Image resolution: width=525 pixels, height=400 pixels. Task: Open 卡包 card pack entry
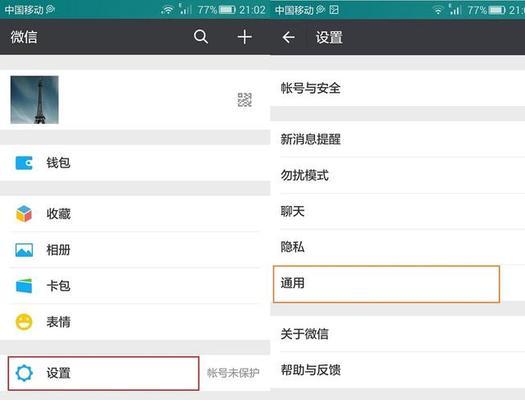pyautogui.click(x=135, y=286)
